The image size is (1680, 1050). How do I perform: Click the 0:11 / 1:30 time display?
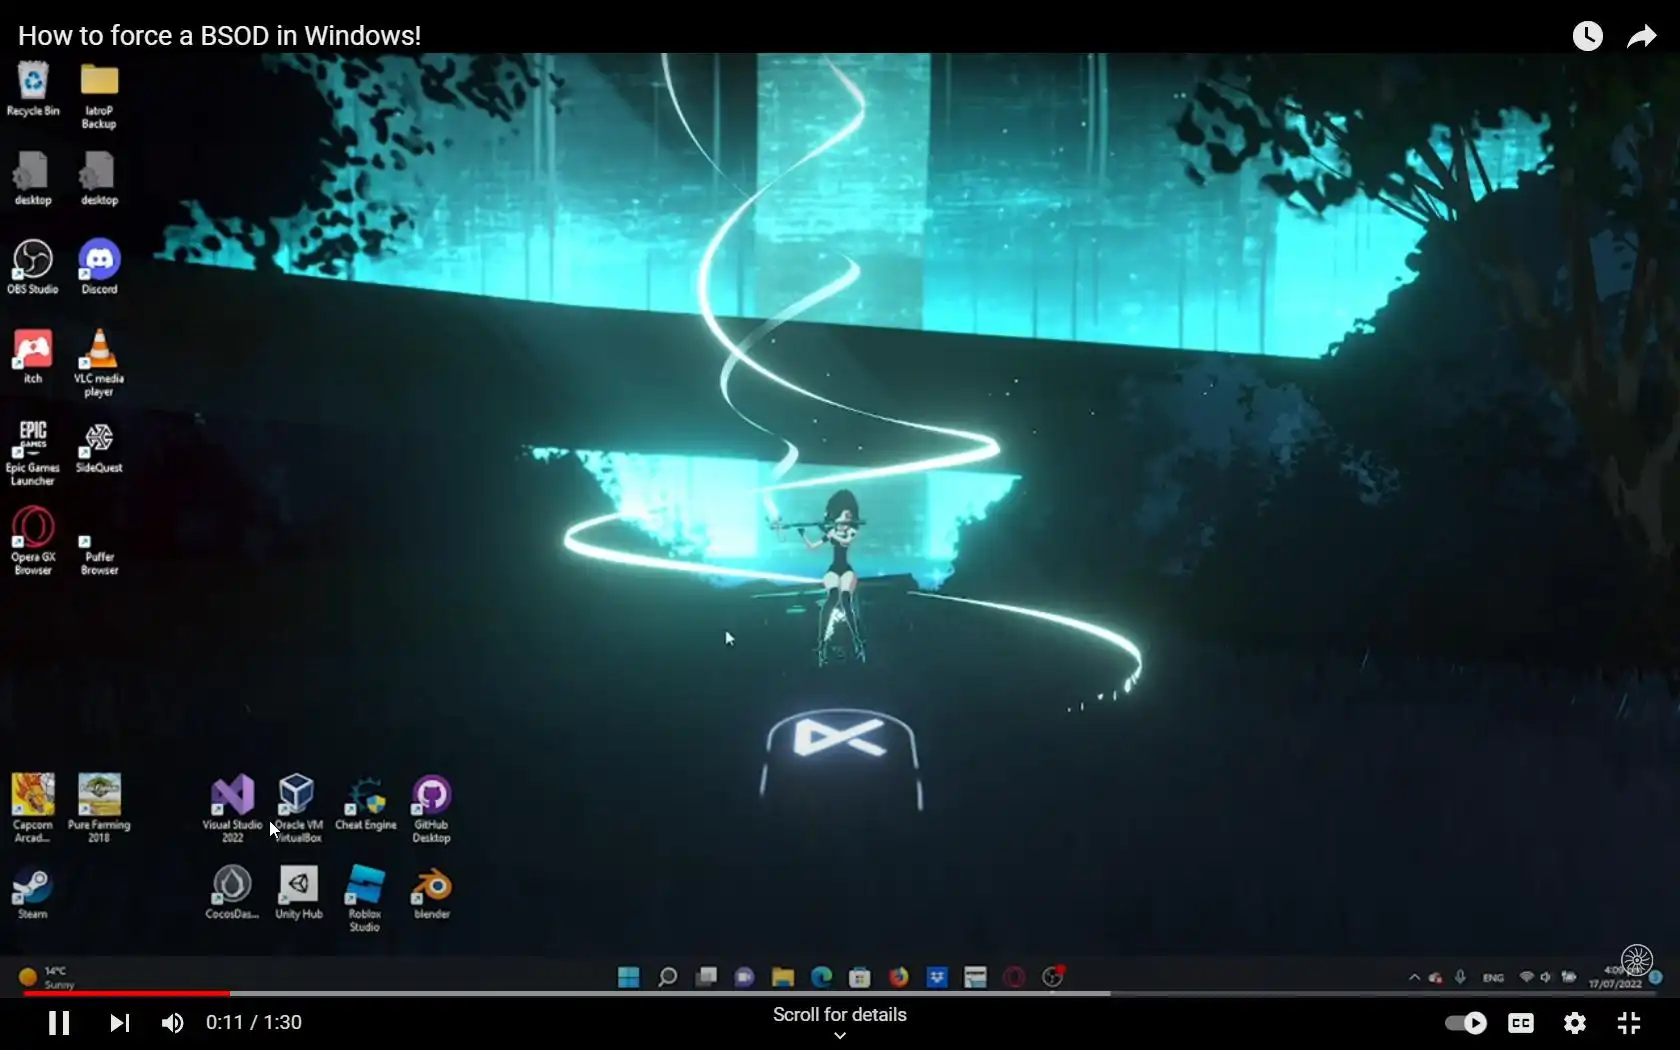coord(254,1022)
